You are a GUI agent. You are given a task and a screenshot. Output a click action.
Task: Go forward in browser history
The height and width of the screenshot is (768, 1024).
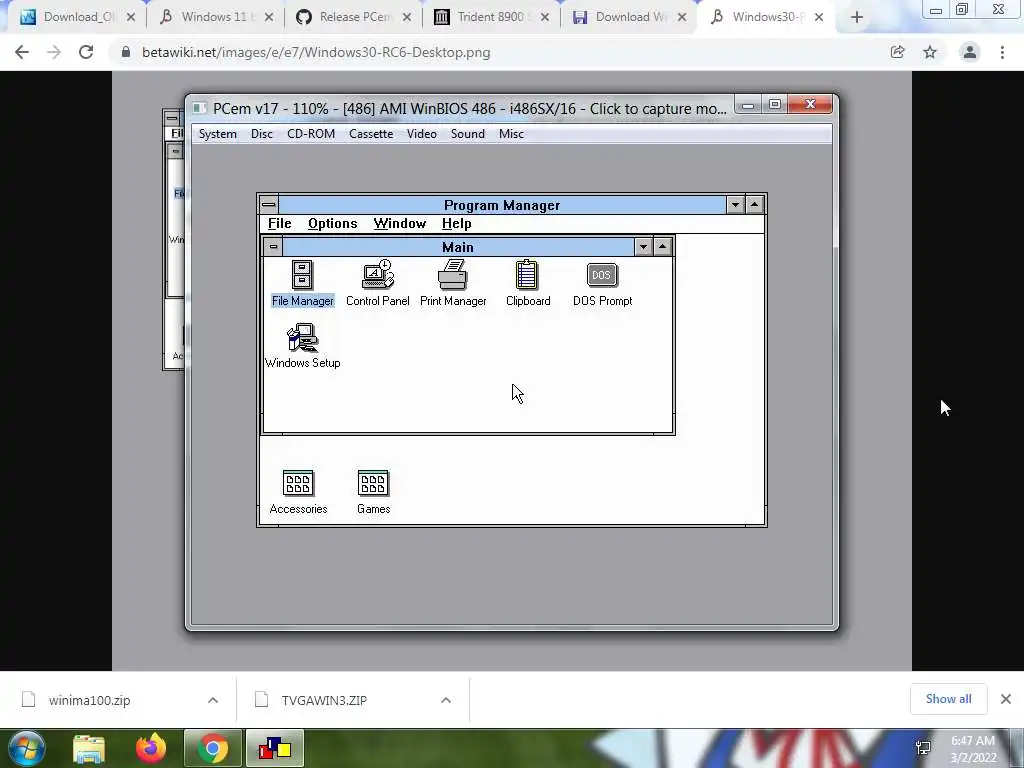(x=54, y=52)
